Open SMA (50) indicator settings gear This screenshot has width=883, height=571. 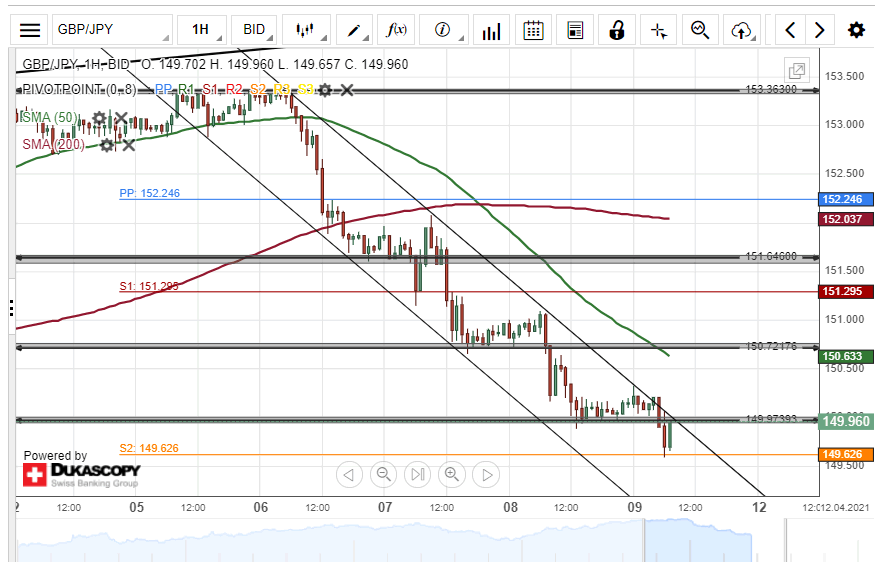click(99, 119)
